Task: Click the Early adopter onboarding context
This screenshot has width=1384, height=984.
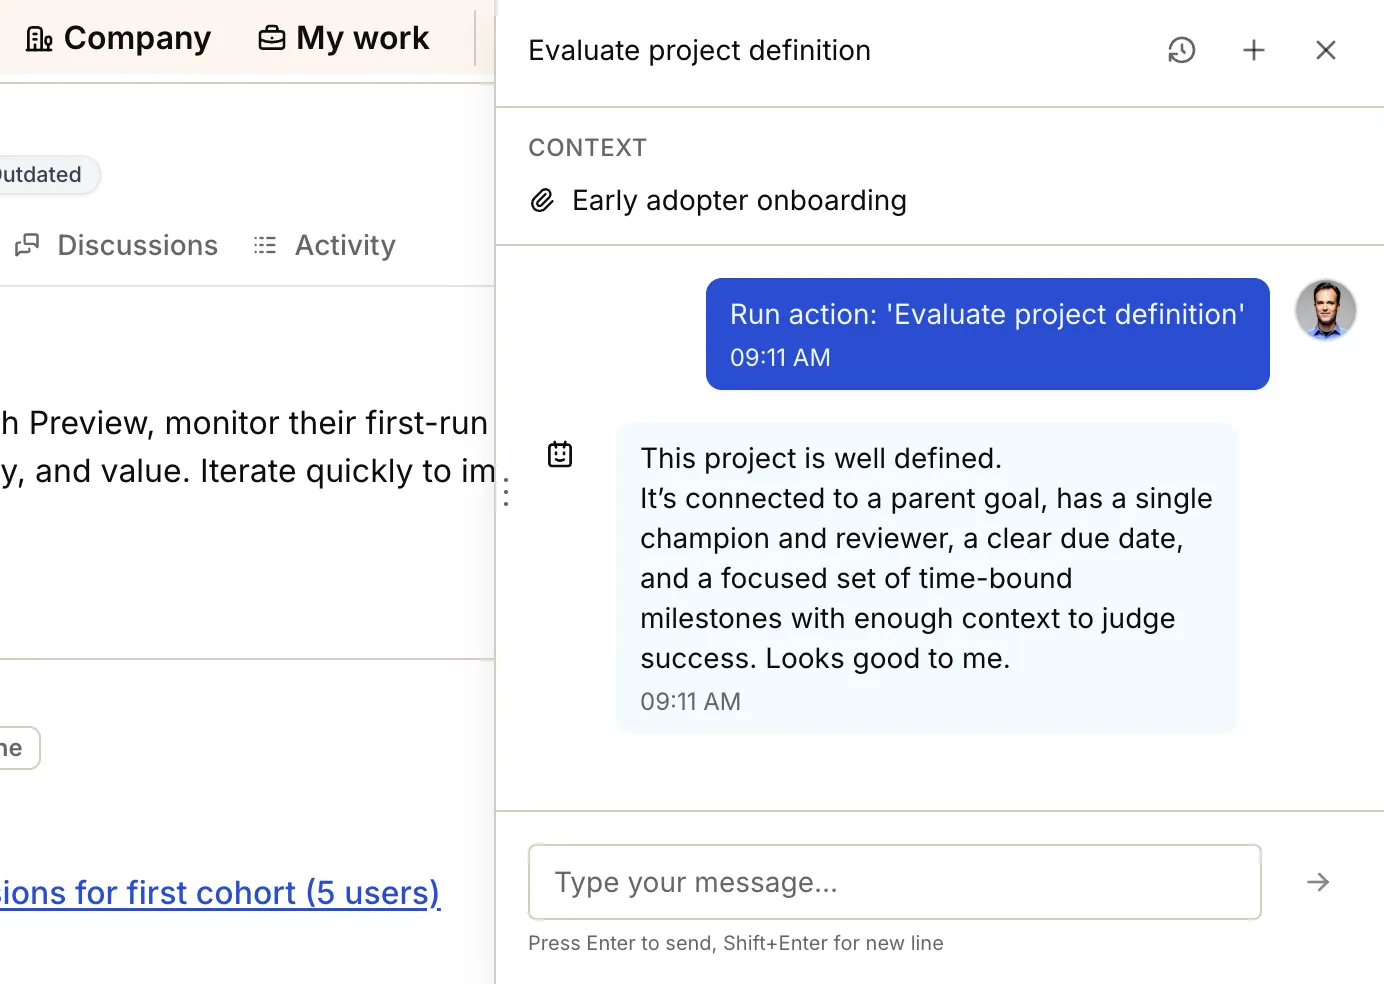Action: click(738, 201)
